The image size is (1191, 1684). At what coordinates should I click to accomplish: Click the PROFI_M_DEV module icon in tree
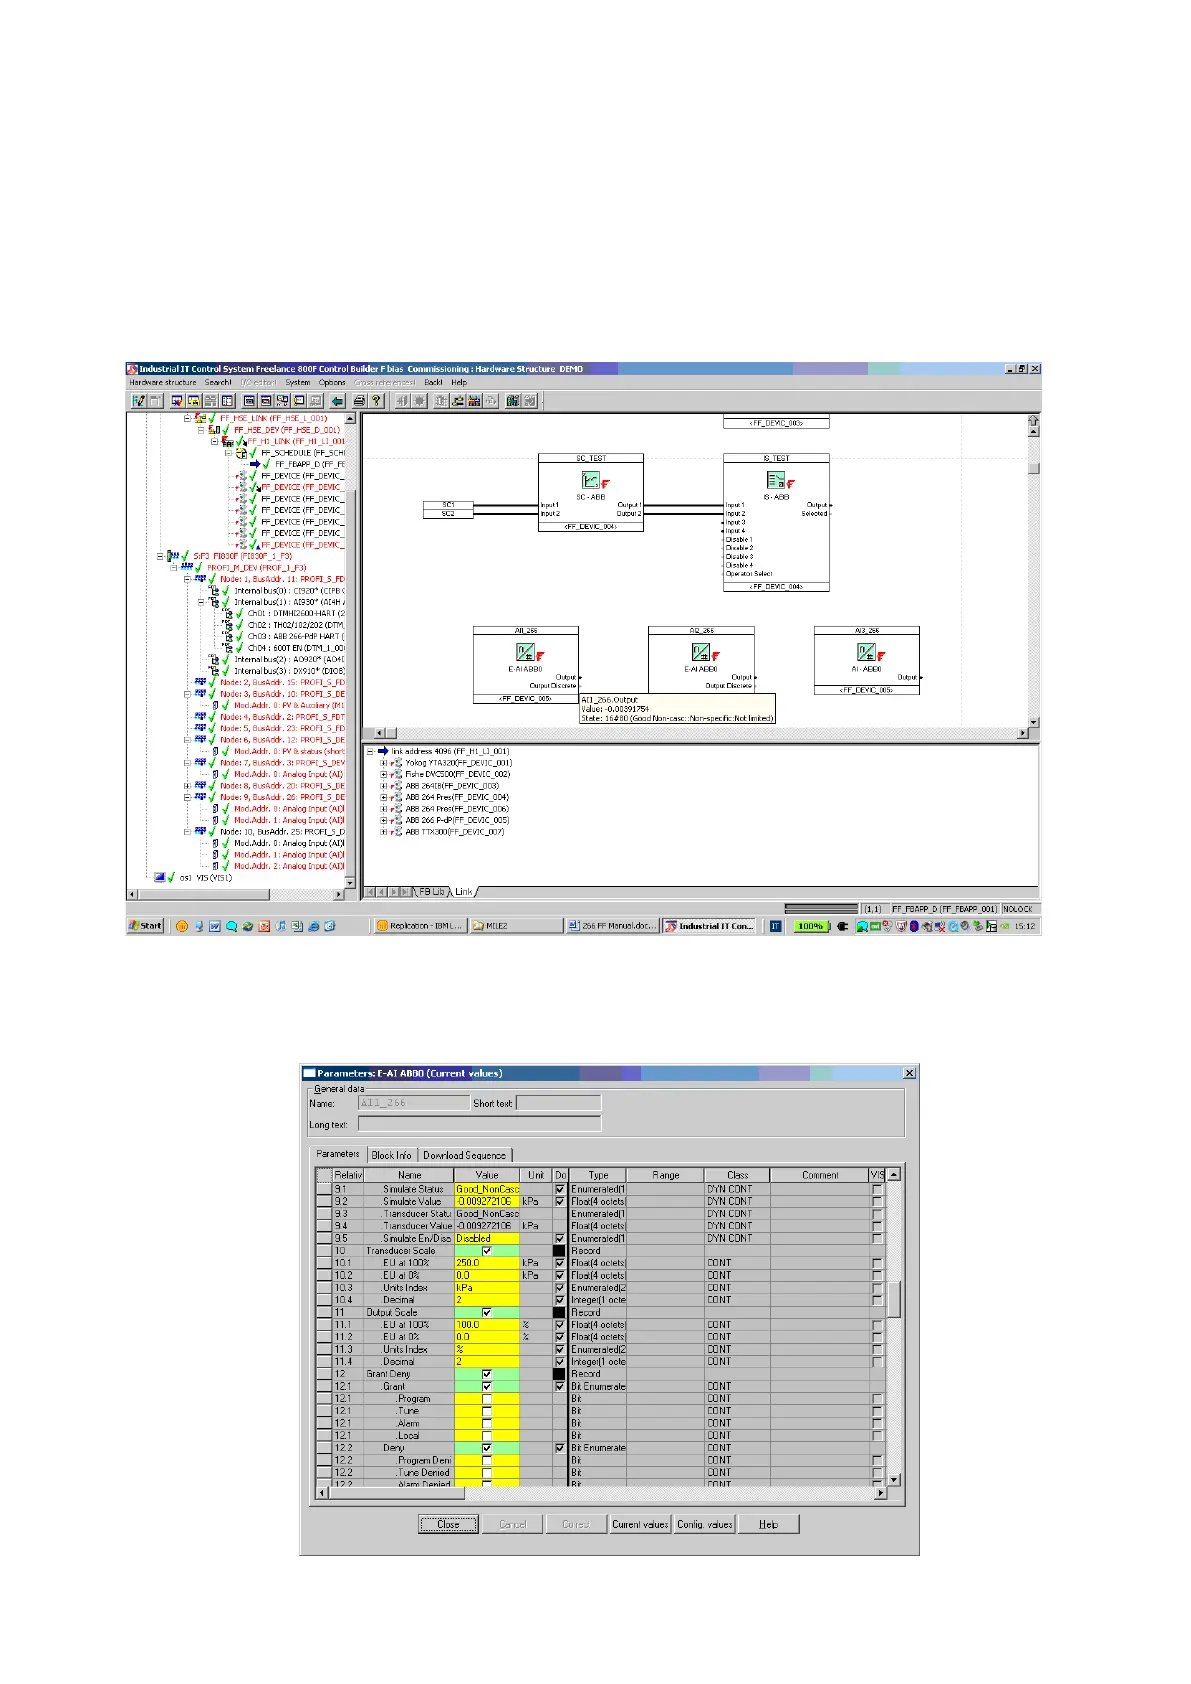coord(186,567)
